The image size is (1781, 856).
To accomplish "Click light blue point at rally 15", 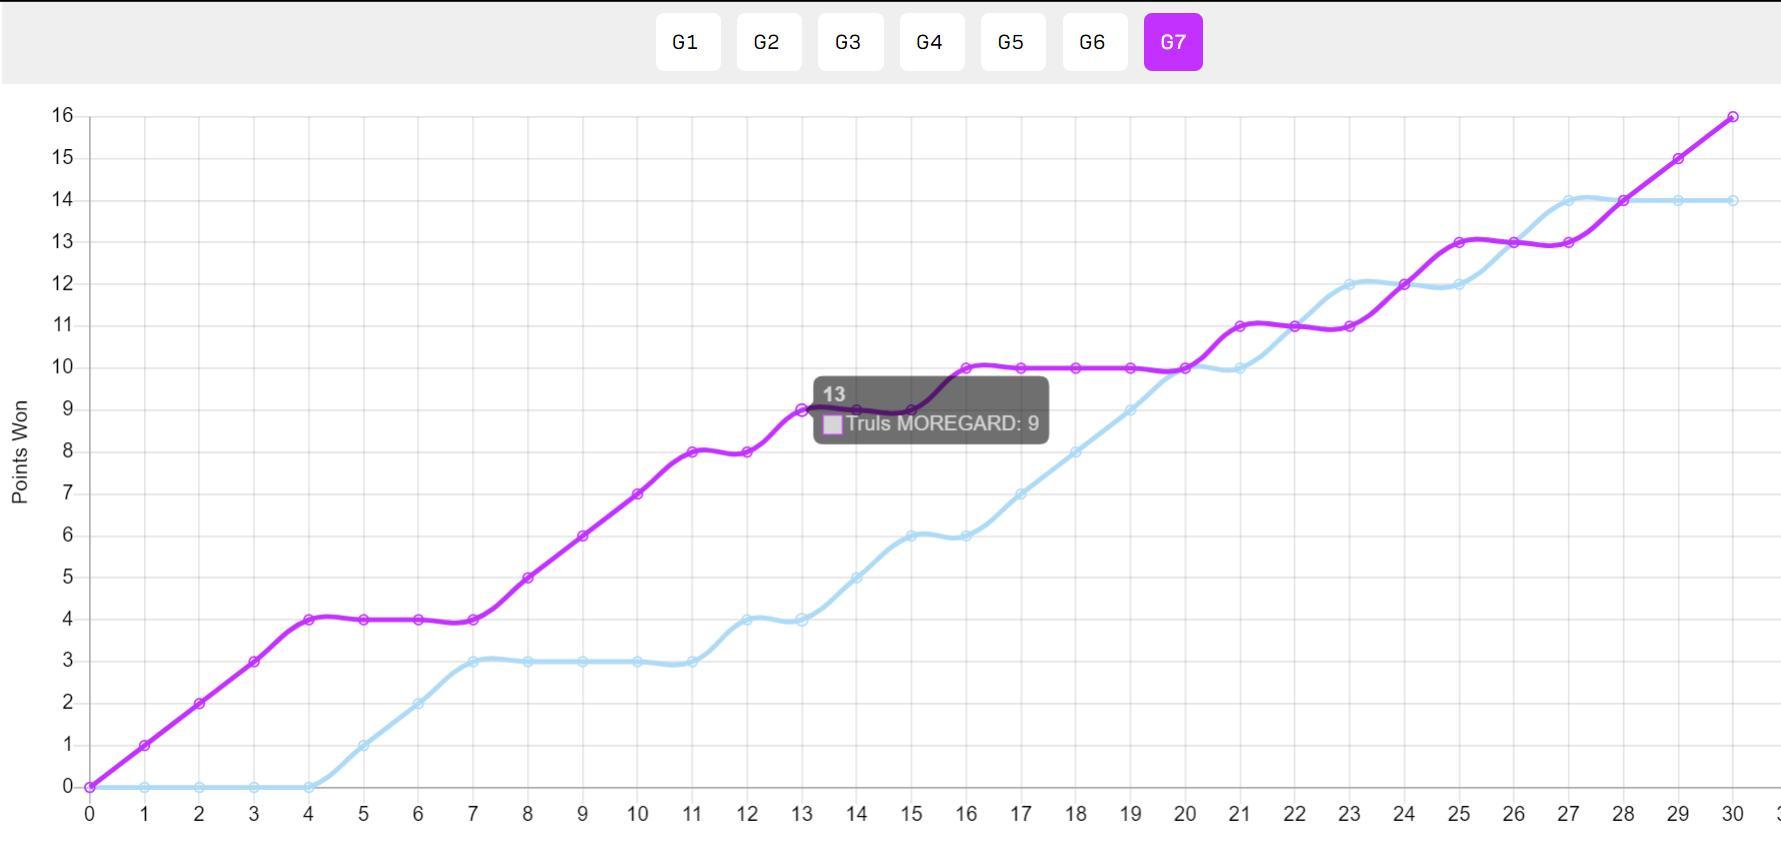I will pyautogui.click(x=911, y=536).
